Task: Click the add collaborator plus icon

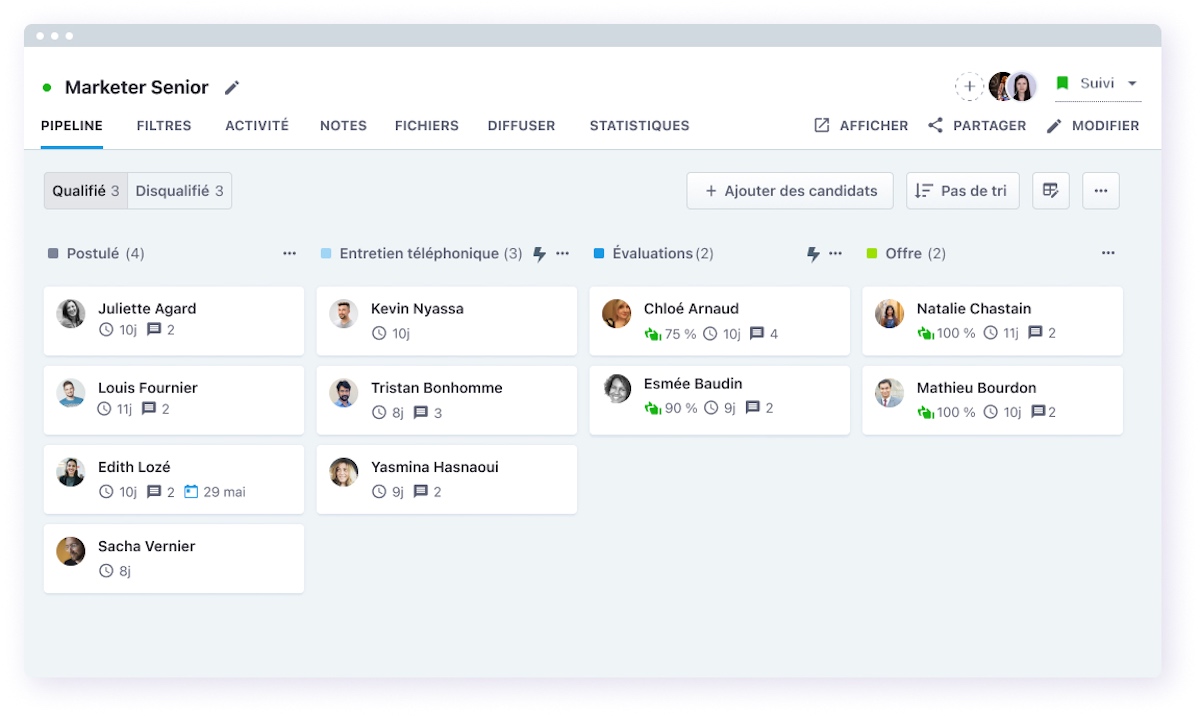Action: tap(968, 86)
